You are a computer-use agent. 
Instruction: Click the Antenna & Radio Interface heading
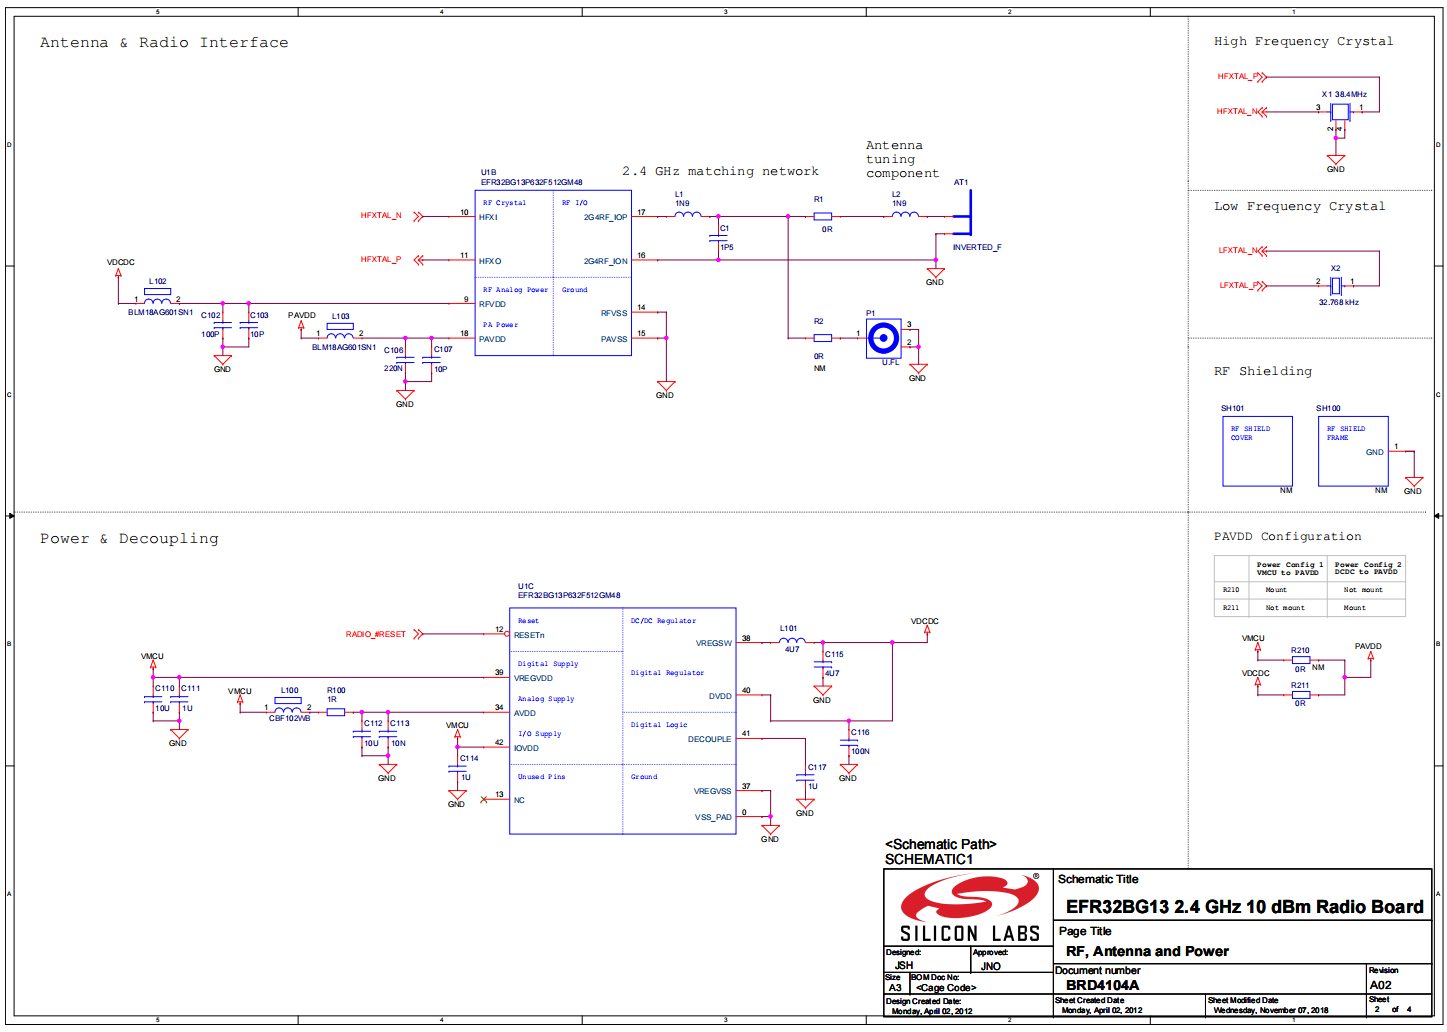coord(164,43)
